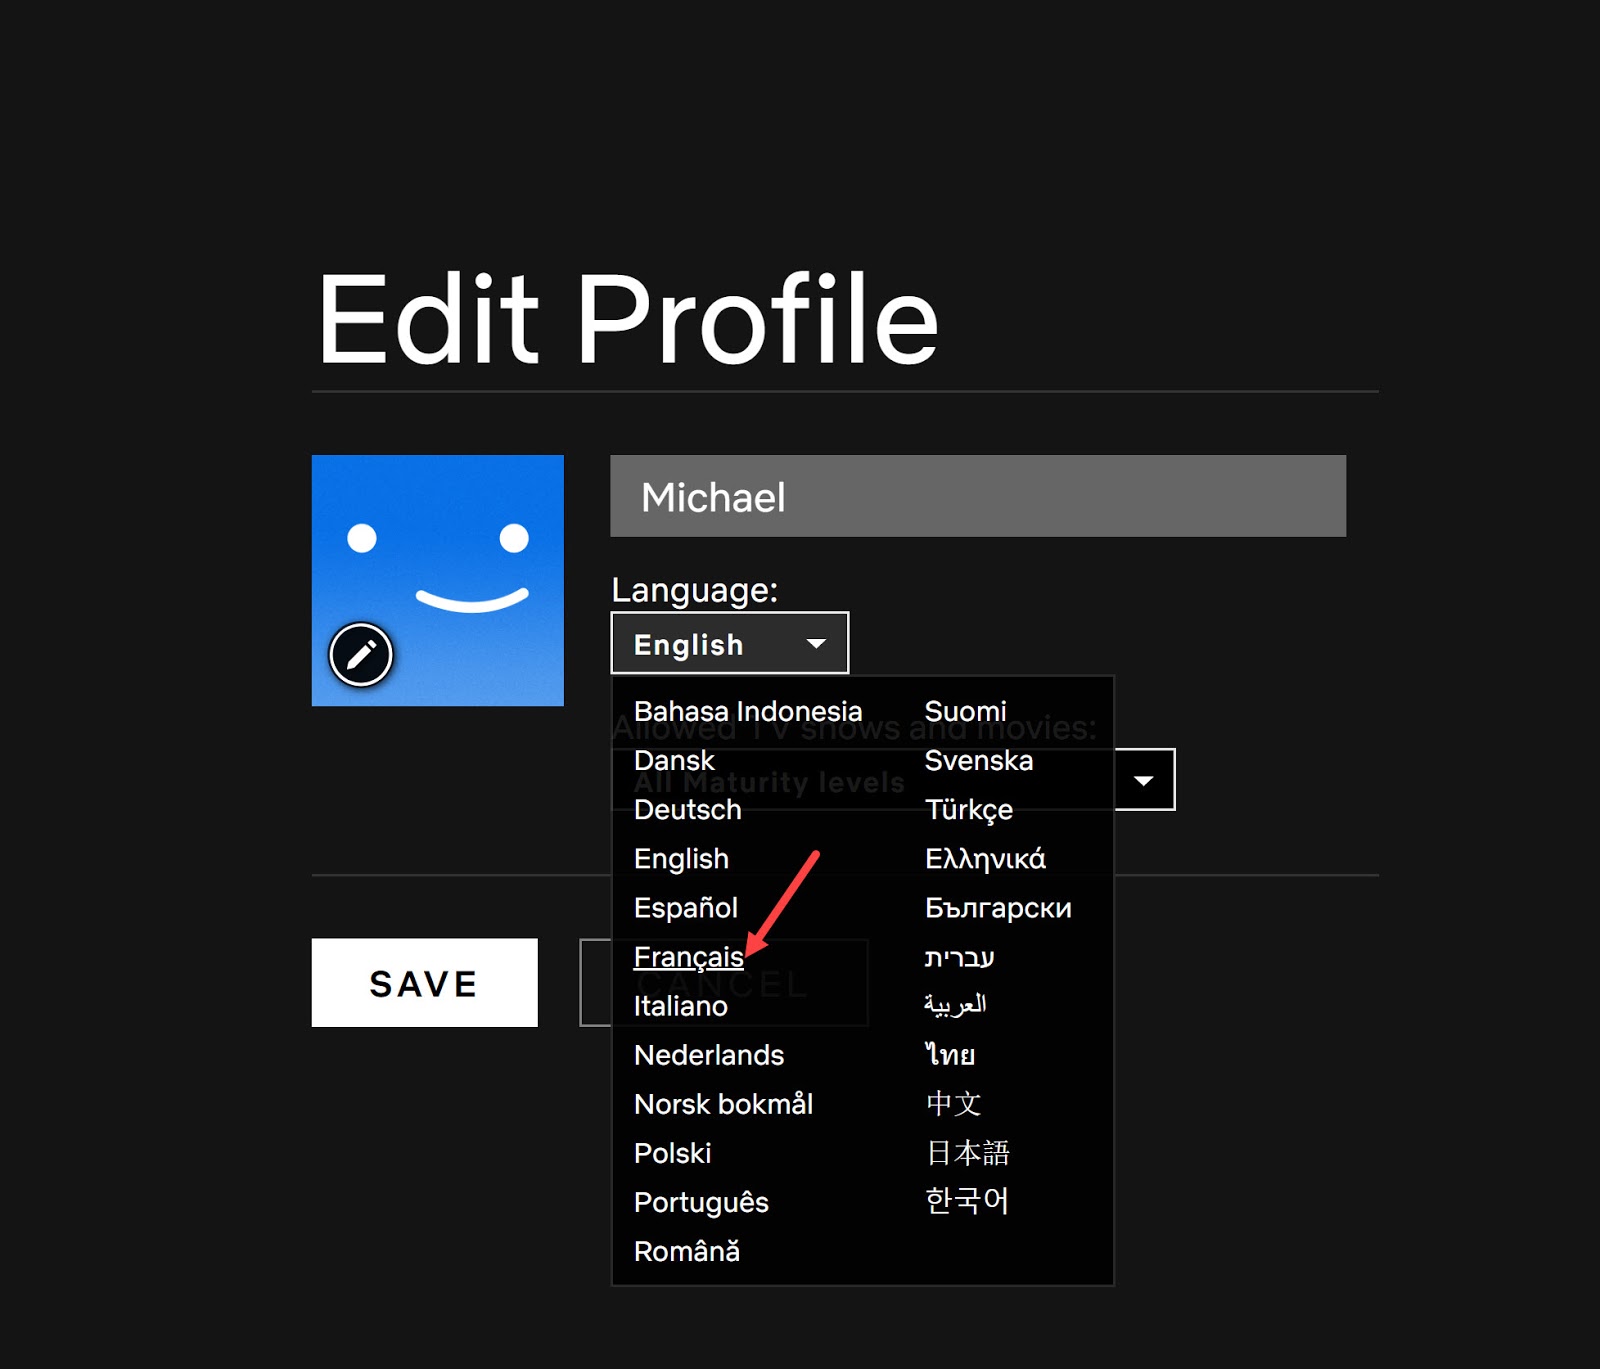
Task: Select 中文 language option
Action: pyautogui.click(x=954, y=1103)
